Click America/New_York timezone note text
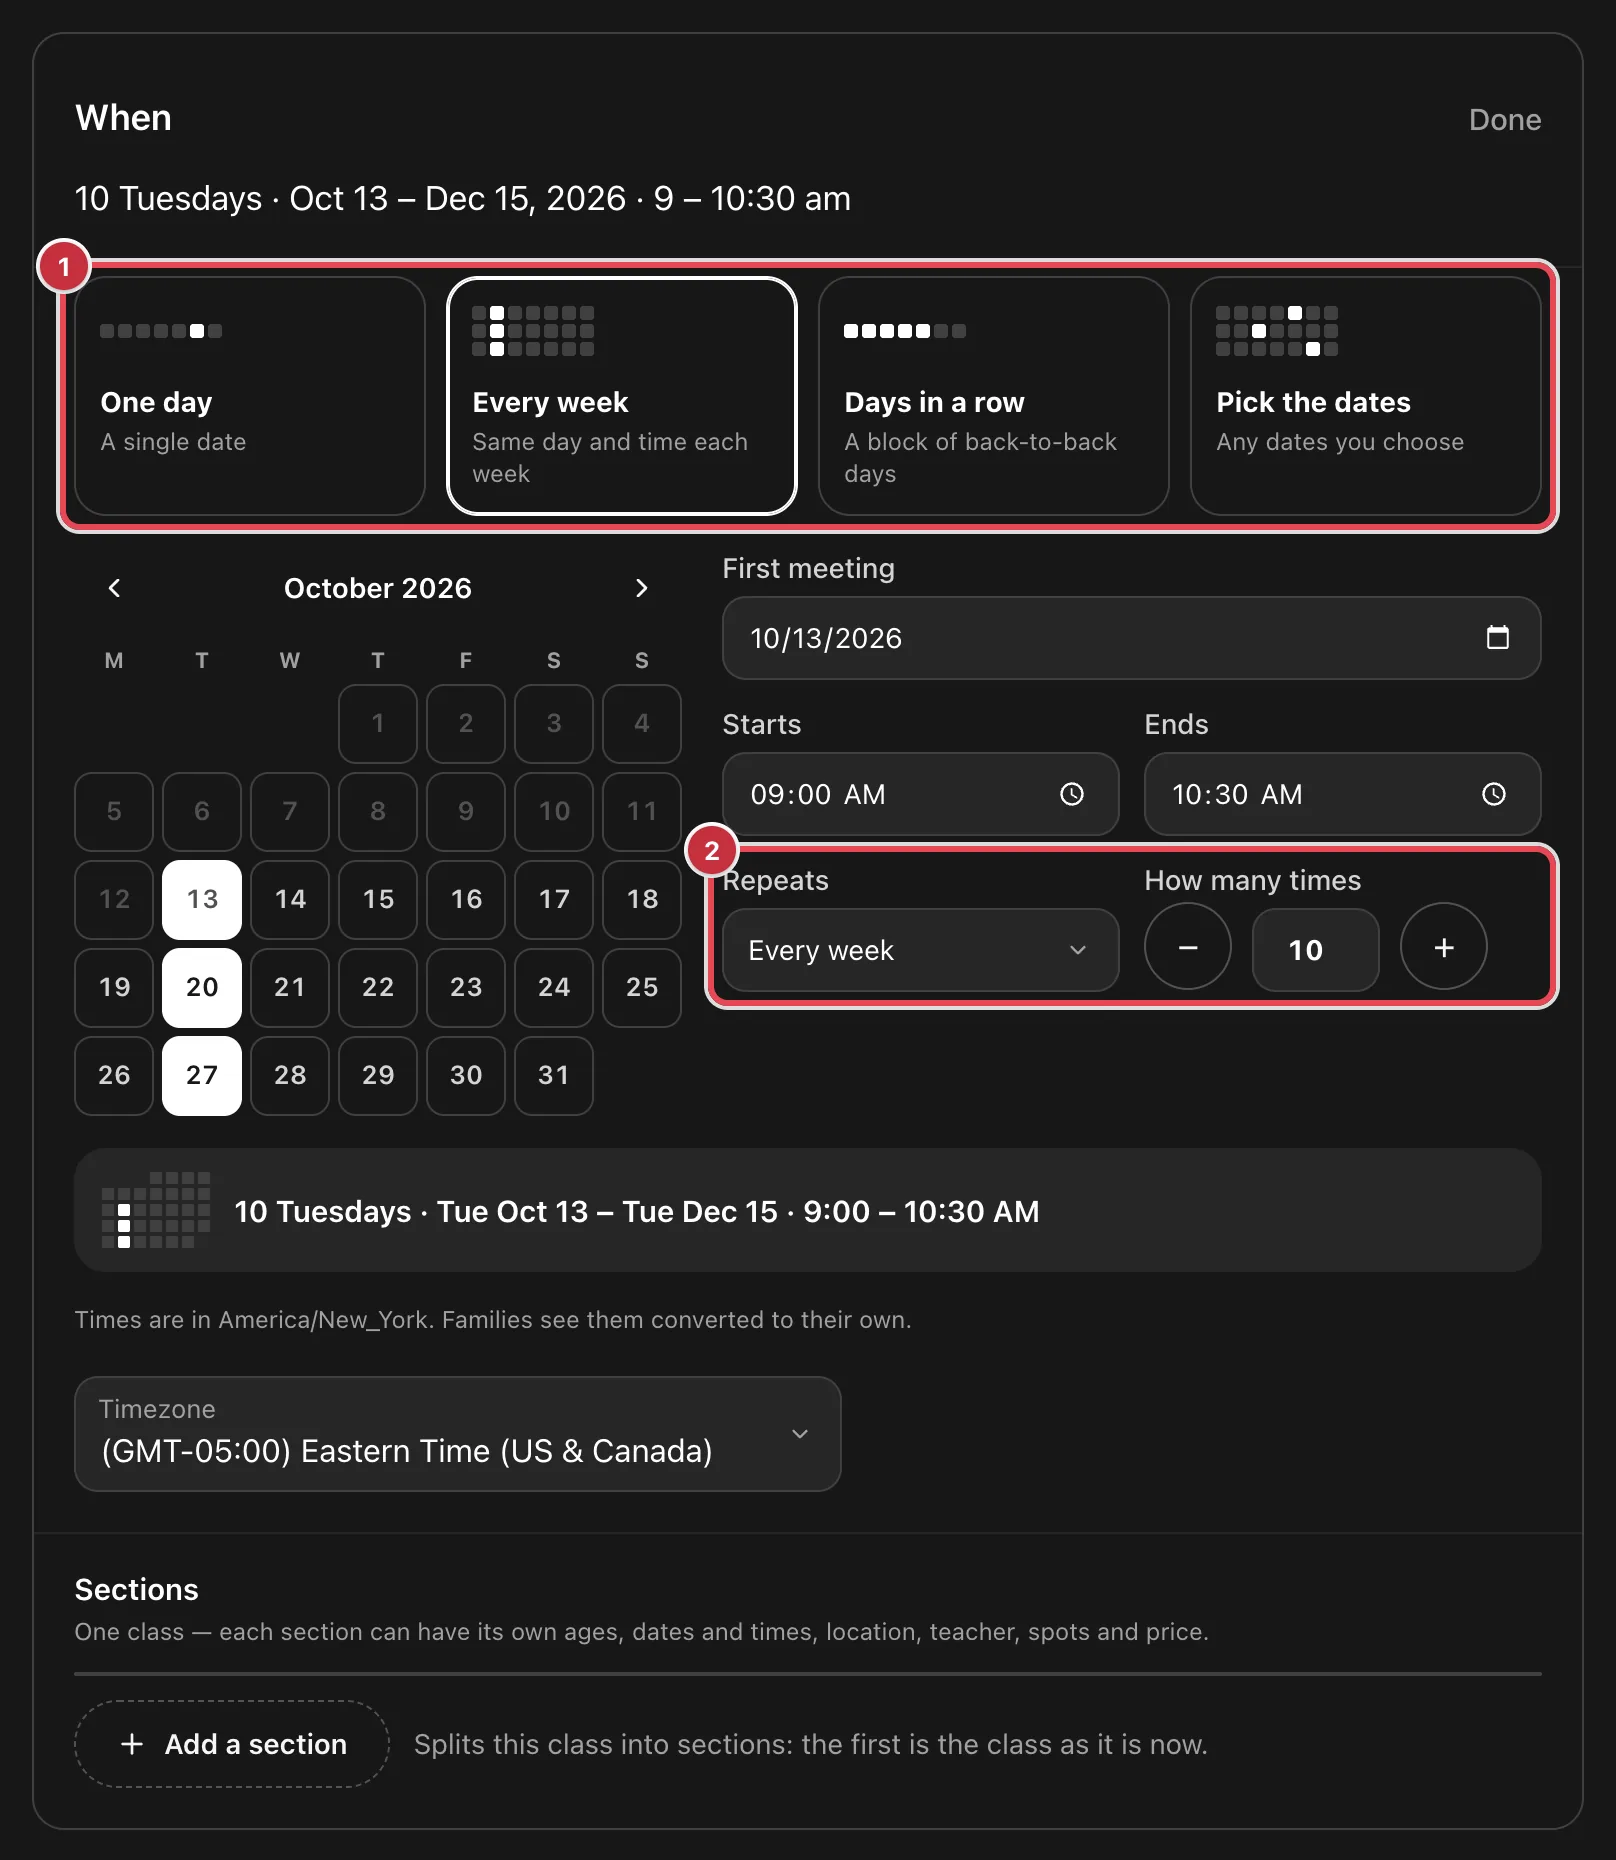 [493, 1320]
